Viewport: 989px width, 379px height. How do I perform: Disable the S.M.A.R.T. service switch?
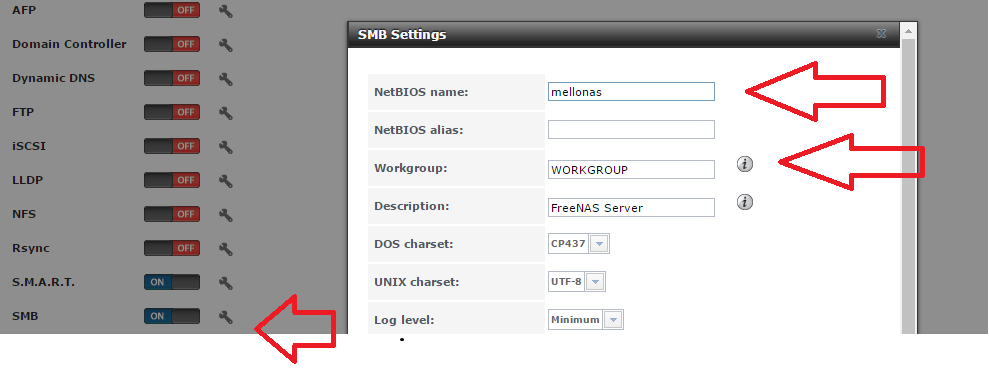pos(172,283)
